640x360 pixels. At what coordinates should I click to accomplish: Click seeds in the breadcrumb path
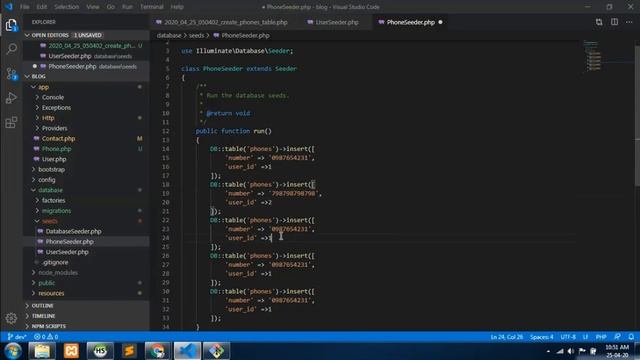pyautogui.click(x=196, y=36)
